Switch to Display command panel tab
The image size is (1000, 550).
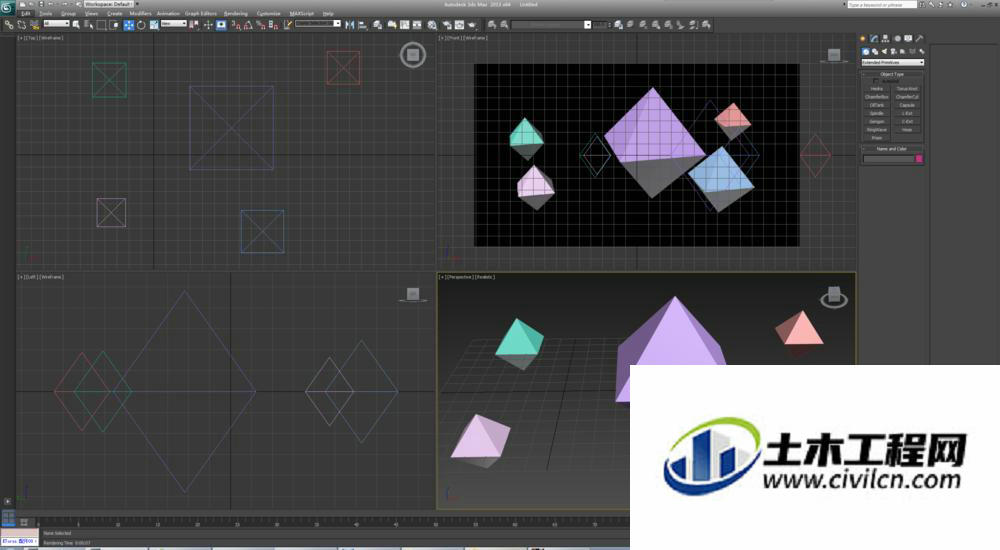(x=908, y=38)
